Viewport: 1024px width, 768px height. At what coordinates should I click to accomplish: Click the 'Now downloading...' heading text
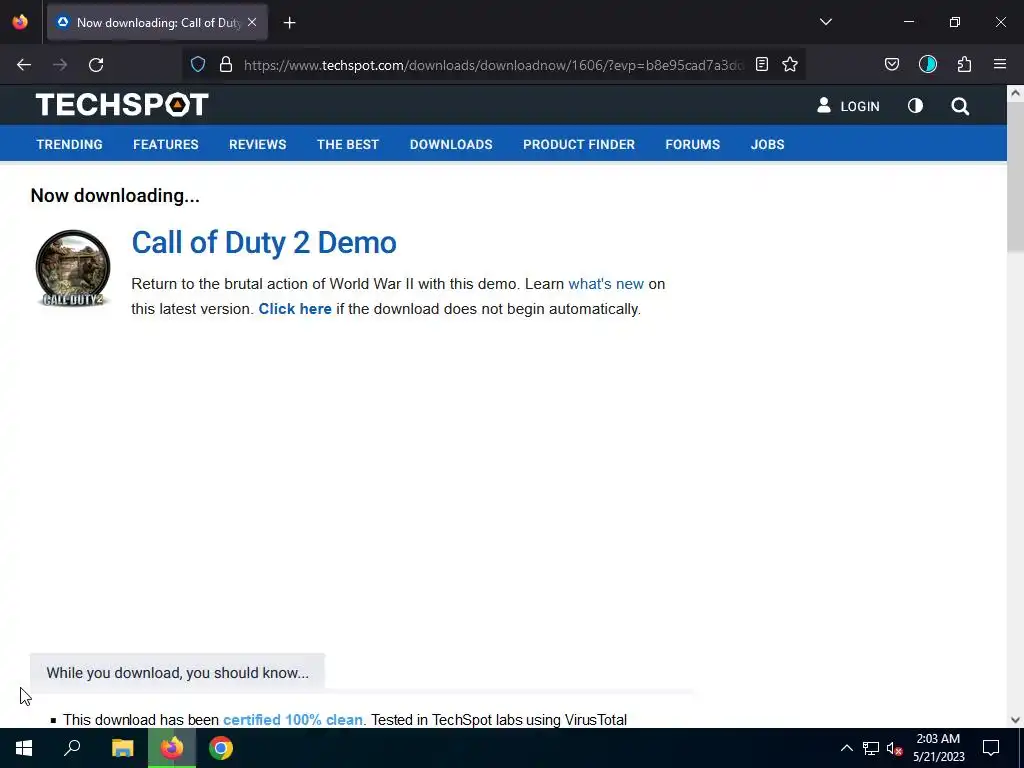coord(115,195)
